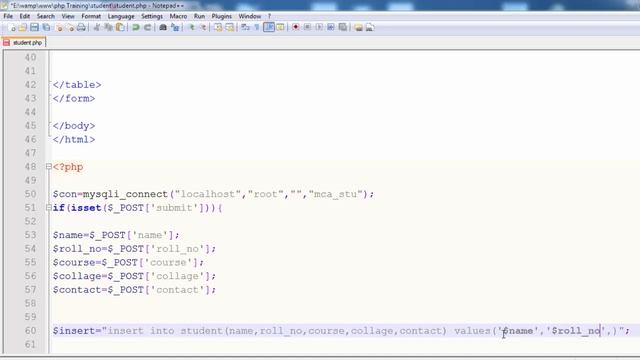
Task: Undo the last edit
Action: point(136,27)
